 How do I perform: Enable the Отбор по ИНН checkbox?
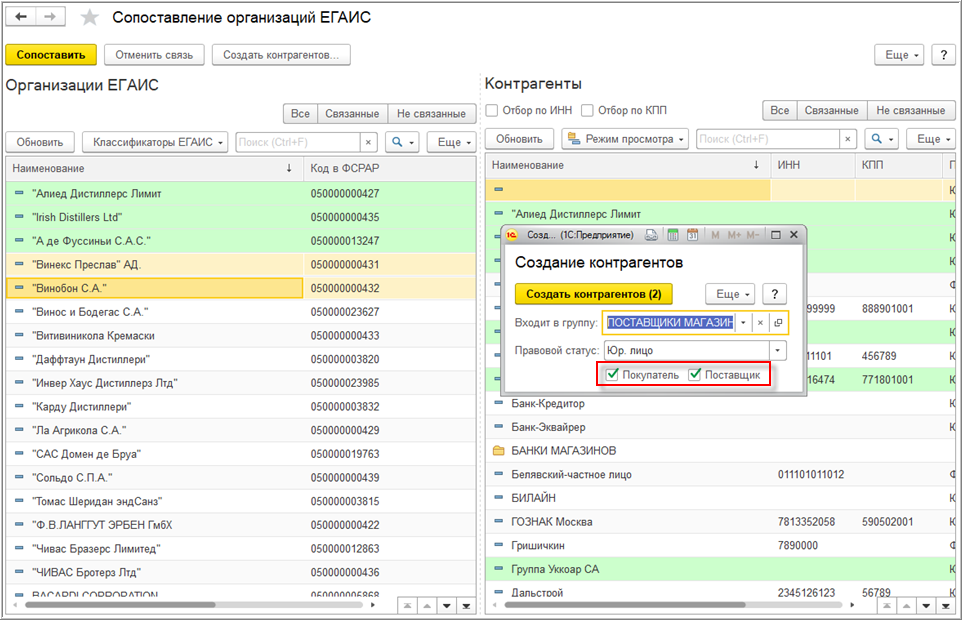pos(492,110)
